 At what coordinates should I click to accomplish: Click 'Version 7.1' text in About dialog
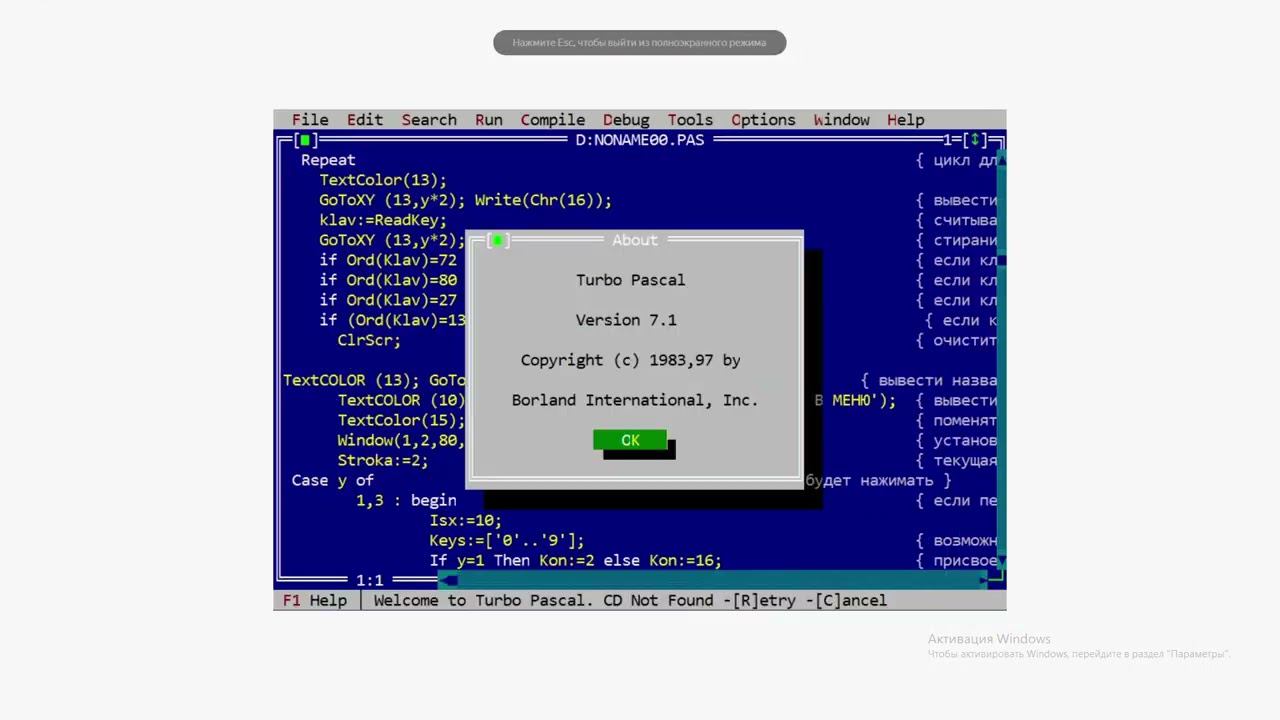(x=626, y=320)
